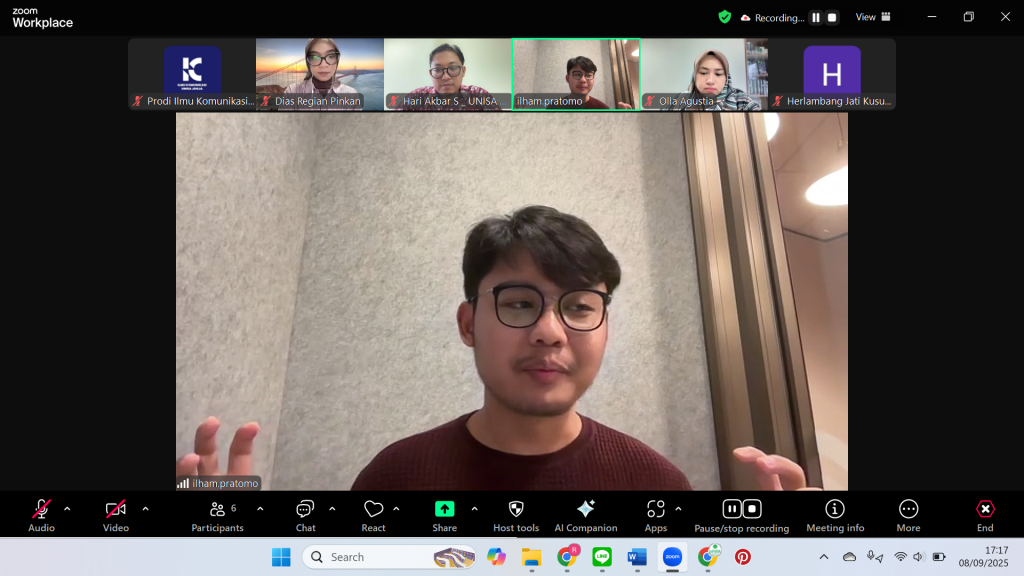Start screen sharing with Share button
This screenshot has width=1024, height=576.
point(444,514)
